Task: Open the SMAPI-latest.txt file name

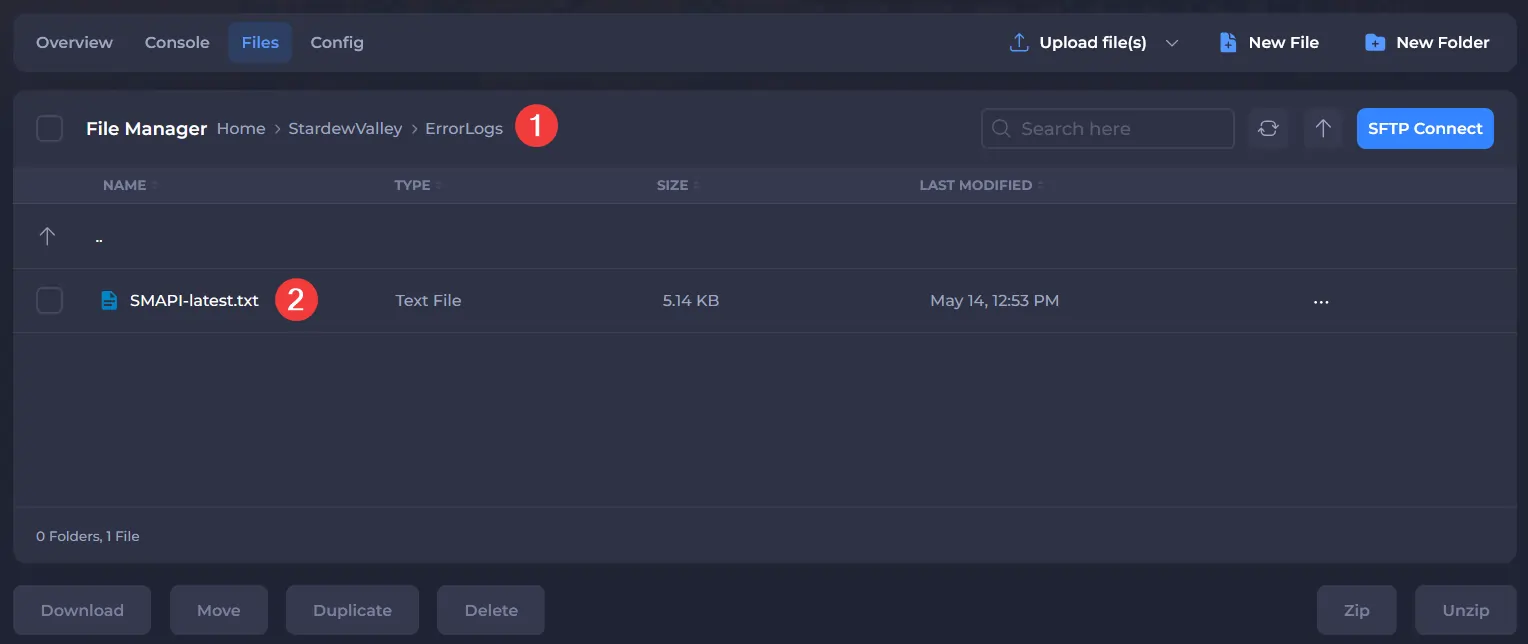Action: point(194,301)
